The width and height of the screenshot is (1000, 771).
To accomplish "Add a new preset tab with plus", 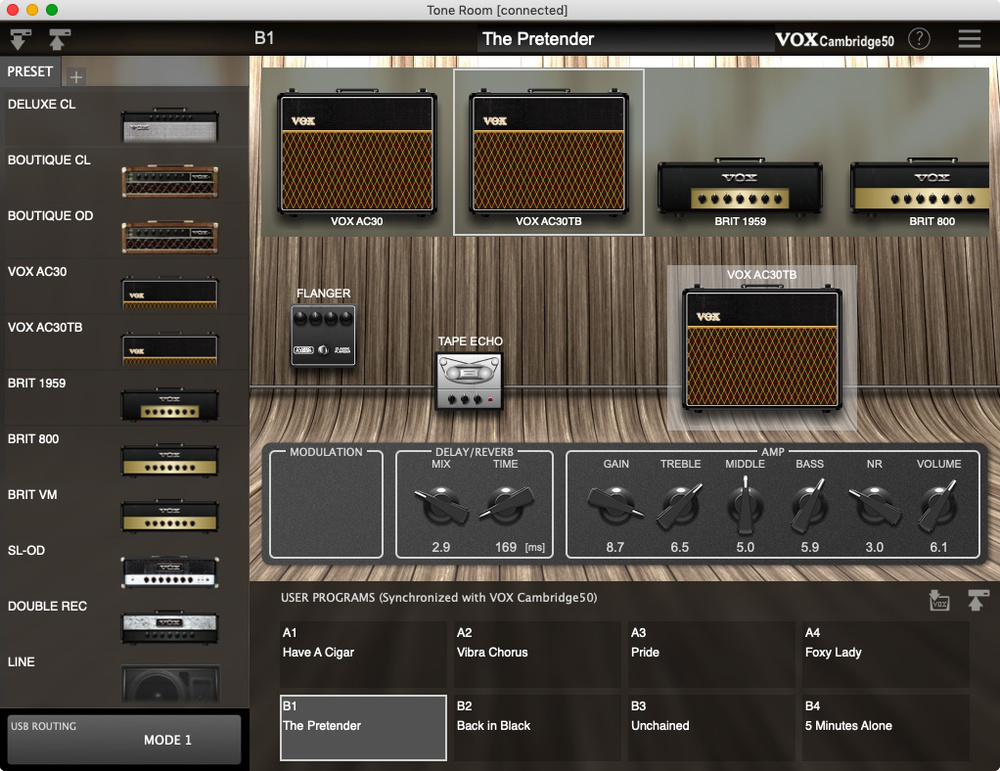I will [76, 77].
